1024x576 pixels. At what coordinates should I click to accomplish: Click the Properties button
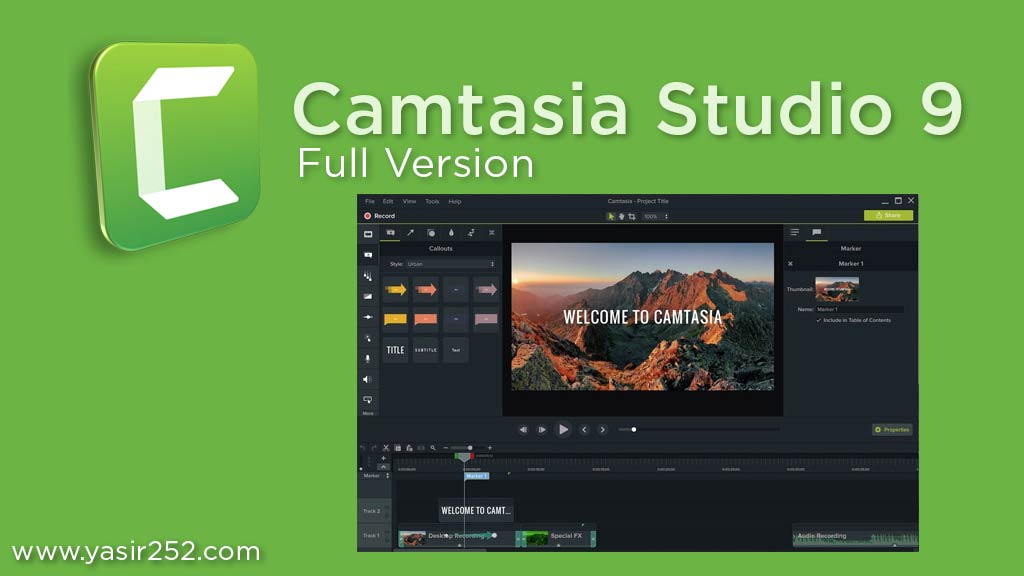pyautogui.click(x=892, y=430)
